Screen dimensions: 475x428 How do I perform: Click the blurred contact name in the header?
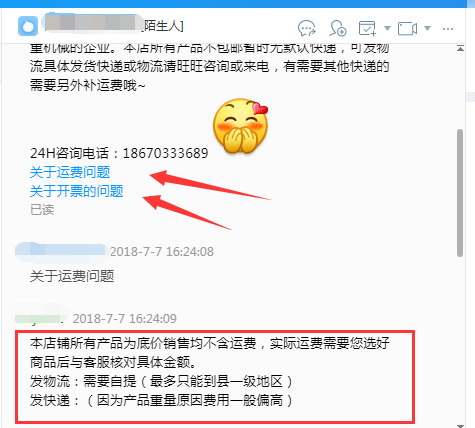(x=92, y=23)
